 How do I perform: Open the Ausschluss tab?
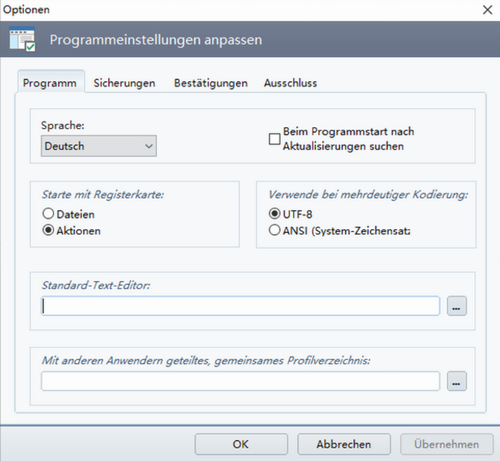(x=290, y=83)
